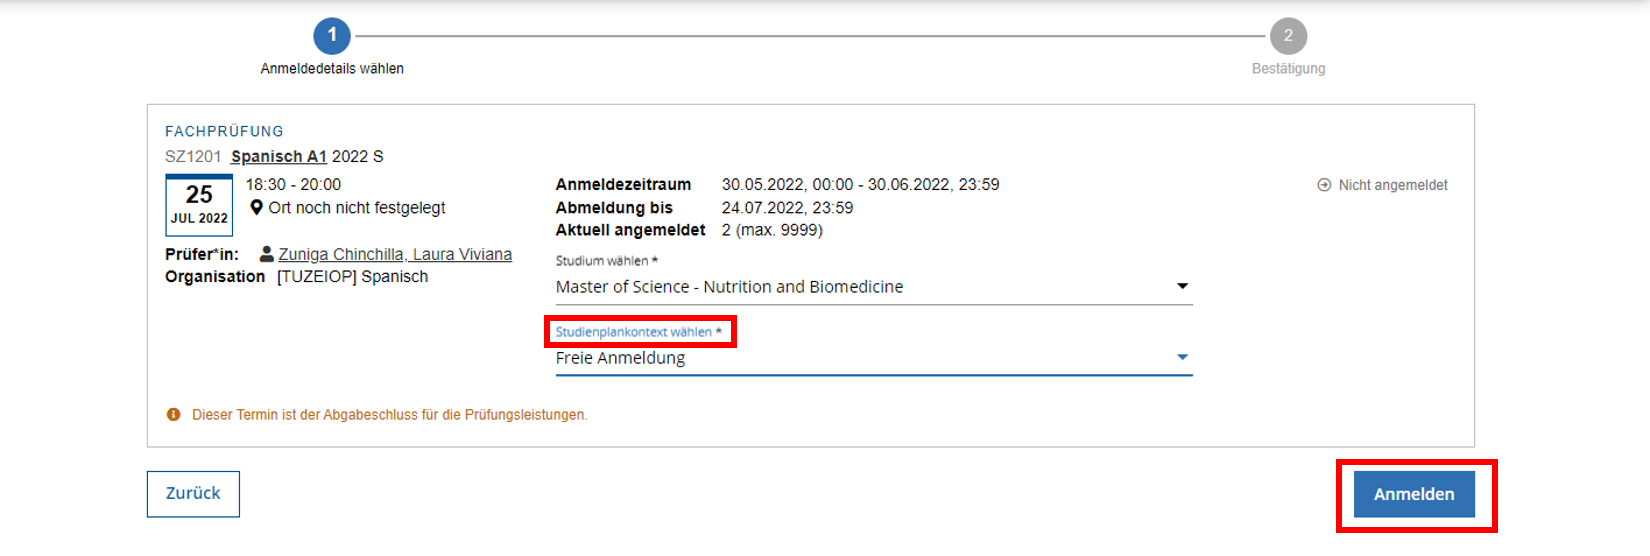This screenshot has width=1650, height=556.
Task: Click the Nicht angemeldet status icon
Action: tap(1324, 185)
